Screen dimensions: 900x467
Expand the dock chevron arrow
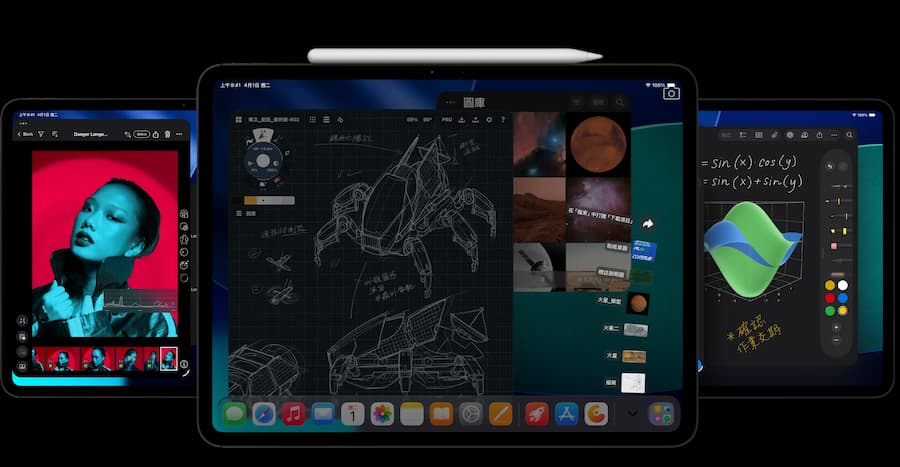pos(633,413)
